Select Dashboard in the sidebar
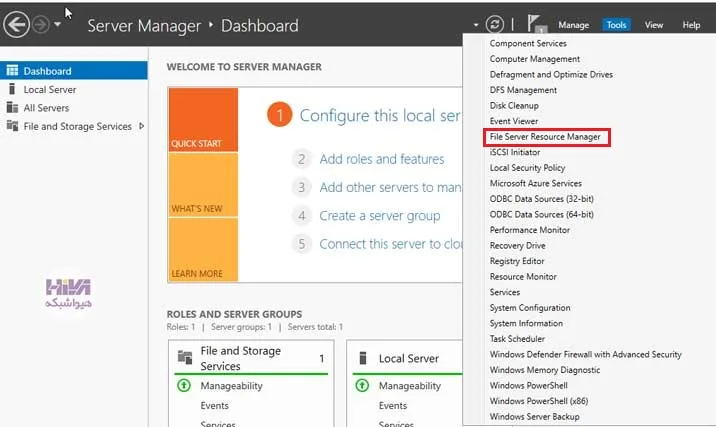 (x=74, y=71)
